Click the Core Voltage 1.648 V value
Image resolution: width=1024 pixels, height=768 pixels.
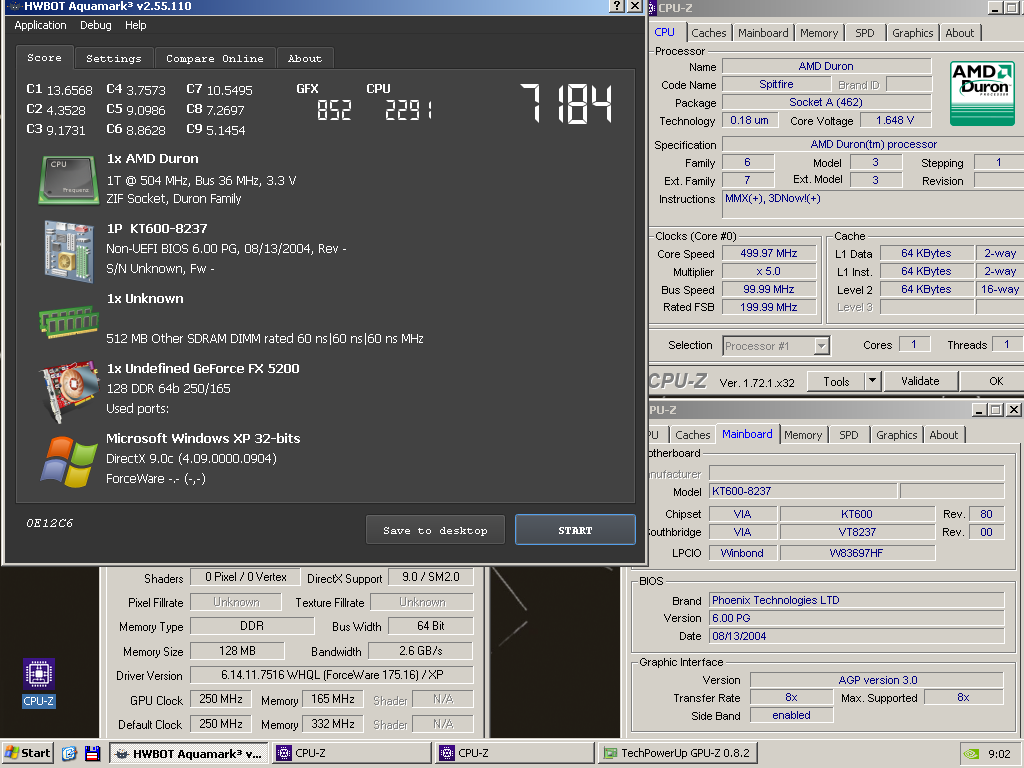click(x=895, y=120)
